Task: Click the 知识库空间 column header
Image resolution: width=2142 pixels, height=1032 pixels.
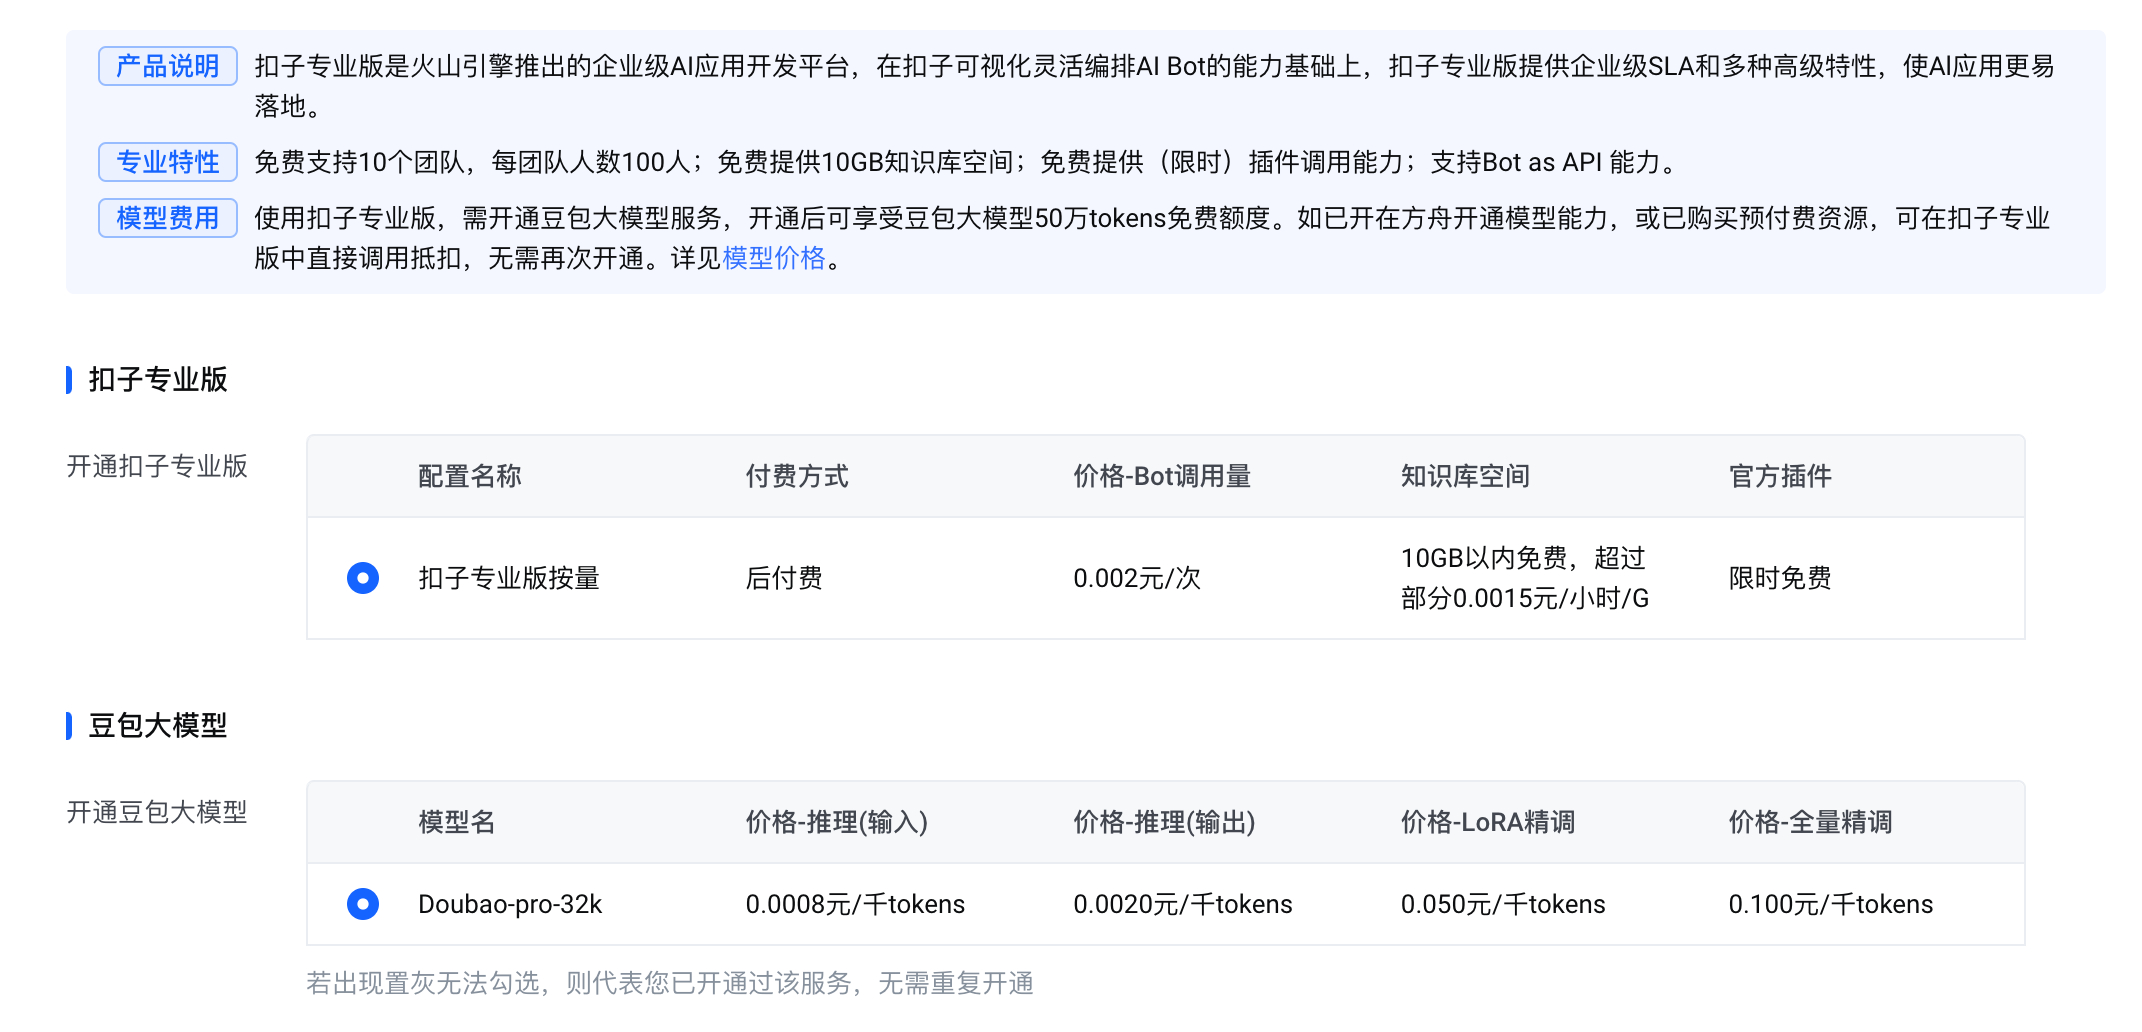Action: tap(1465, 476)
